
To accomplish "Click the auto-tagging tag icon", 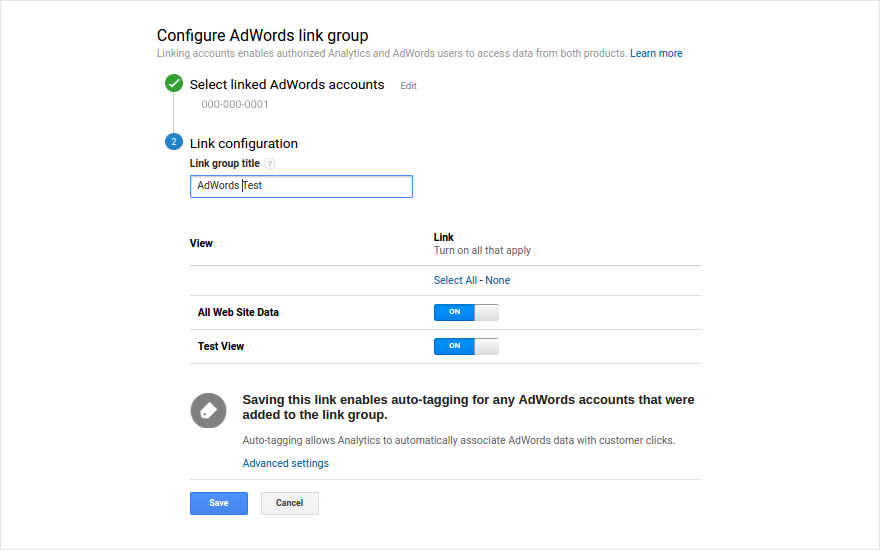I will pyautogui.click(x=208, y=410).
